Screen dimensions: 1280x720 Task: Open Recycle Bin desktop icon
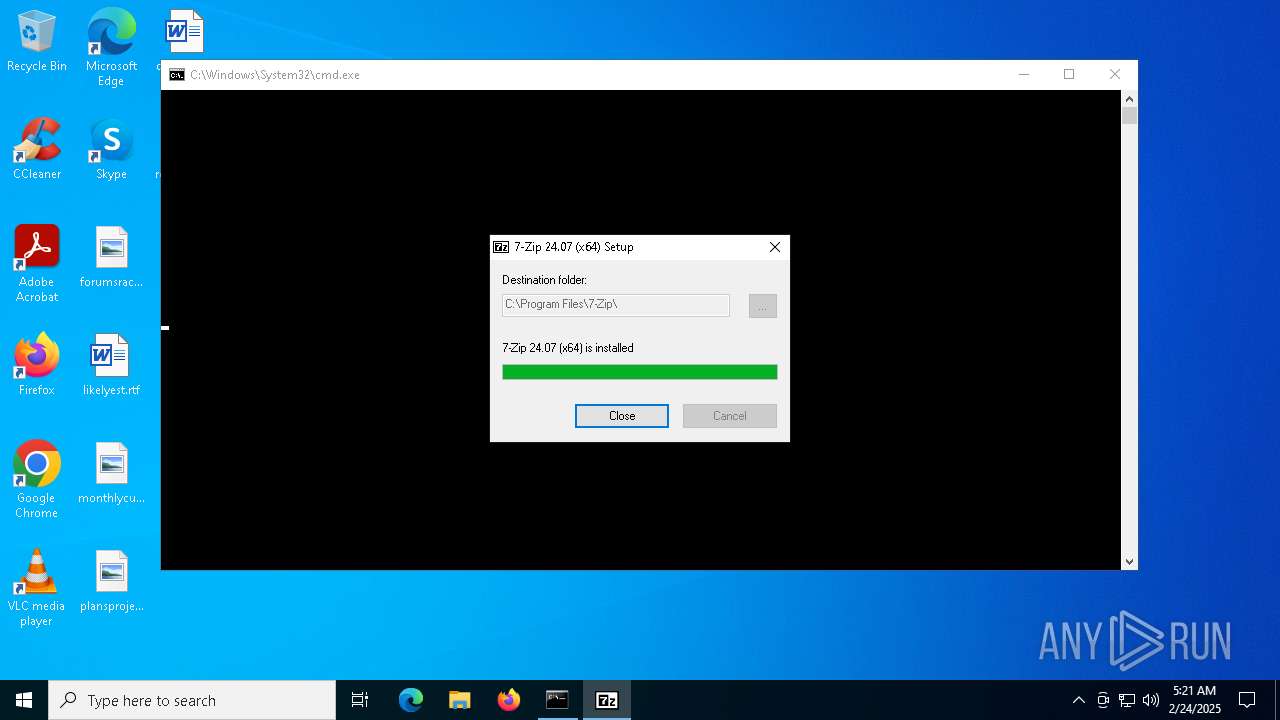coord(37,42)
